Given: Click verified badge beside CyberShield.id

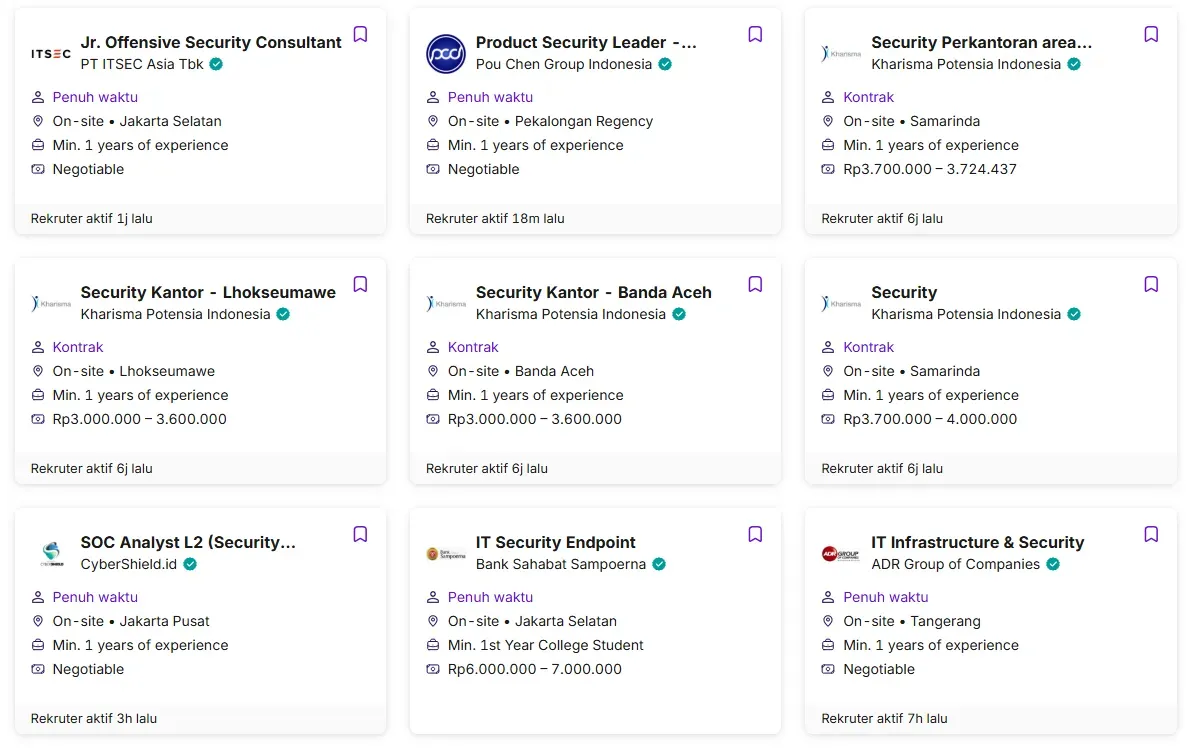Looking at the screenshot, I should (190, 564).
